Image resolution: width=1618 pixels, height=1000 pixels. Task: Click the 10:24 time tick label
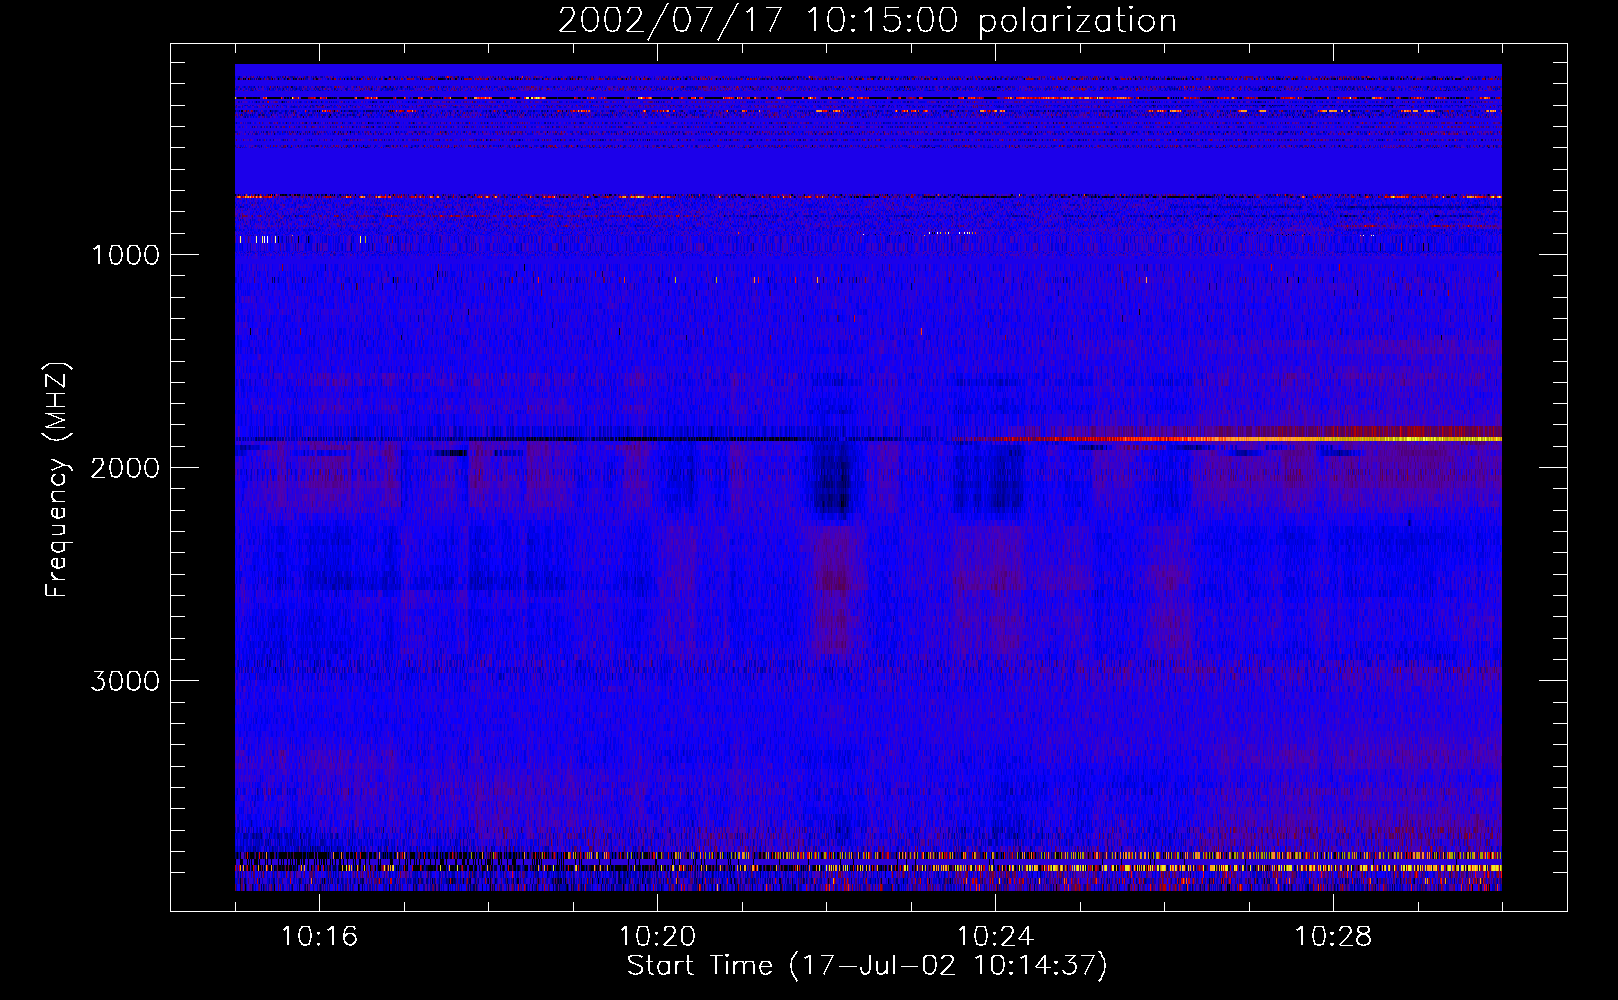pos(995,937)
